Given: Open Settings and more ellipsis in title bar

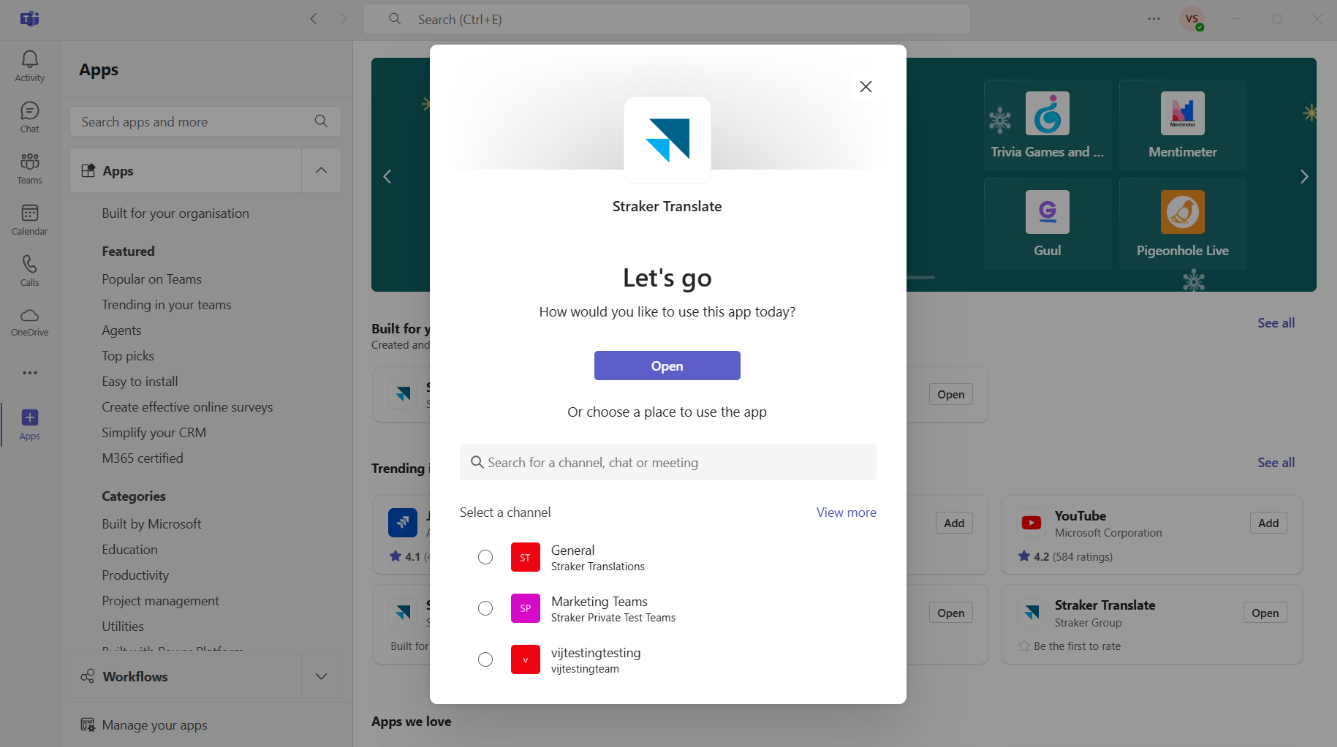Looking at the screenshot, I should [x=1155, y=19].
